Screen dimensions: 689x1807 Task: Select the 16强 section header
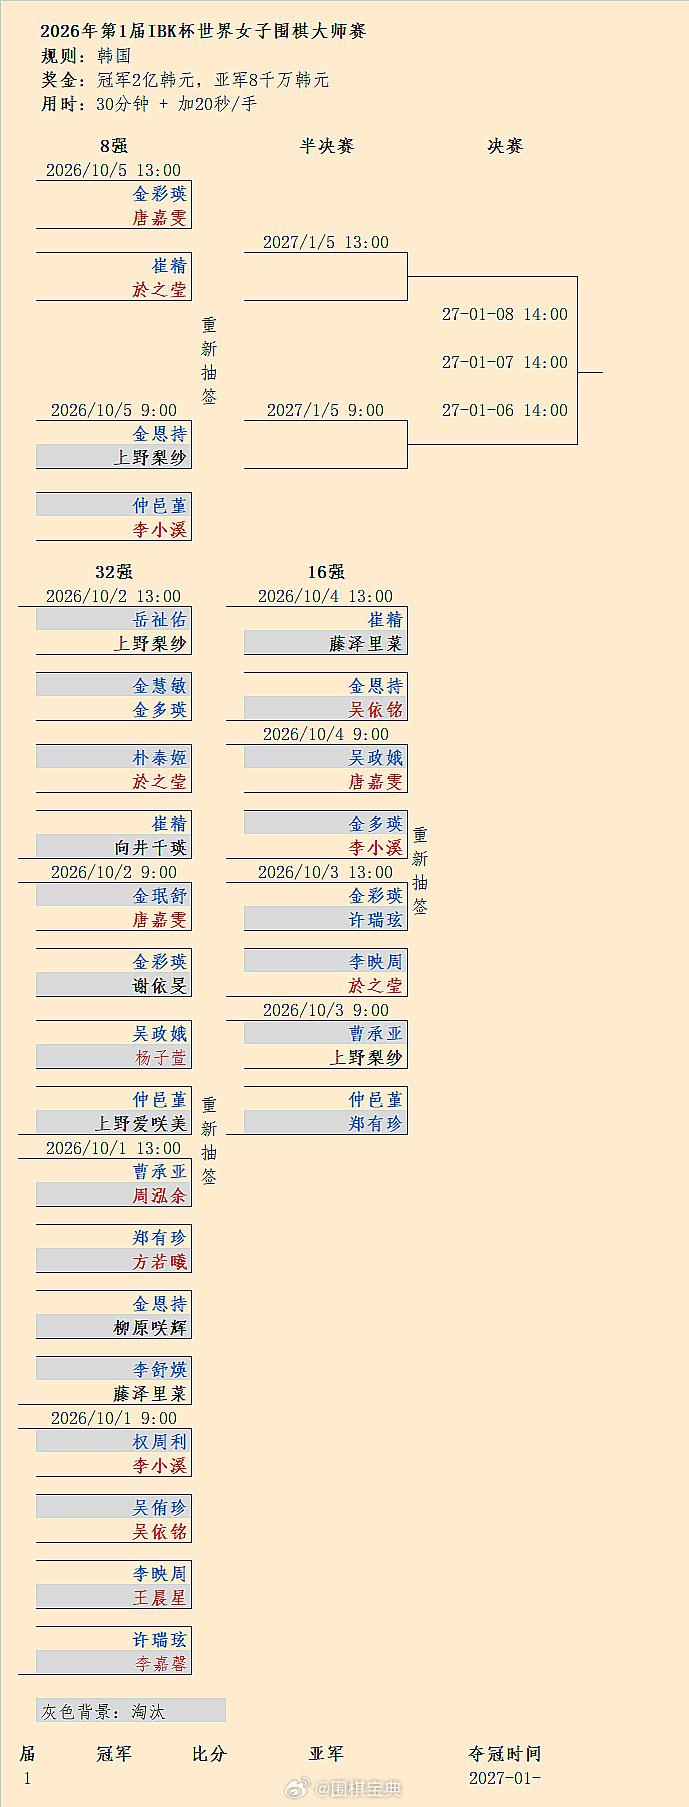pos(326,572)
